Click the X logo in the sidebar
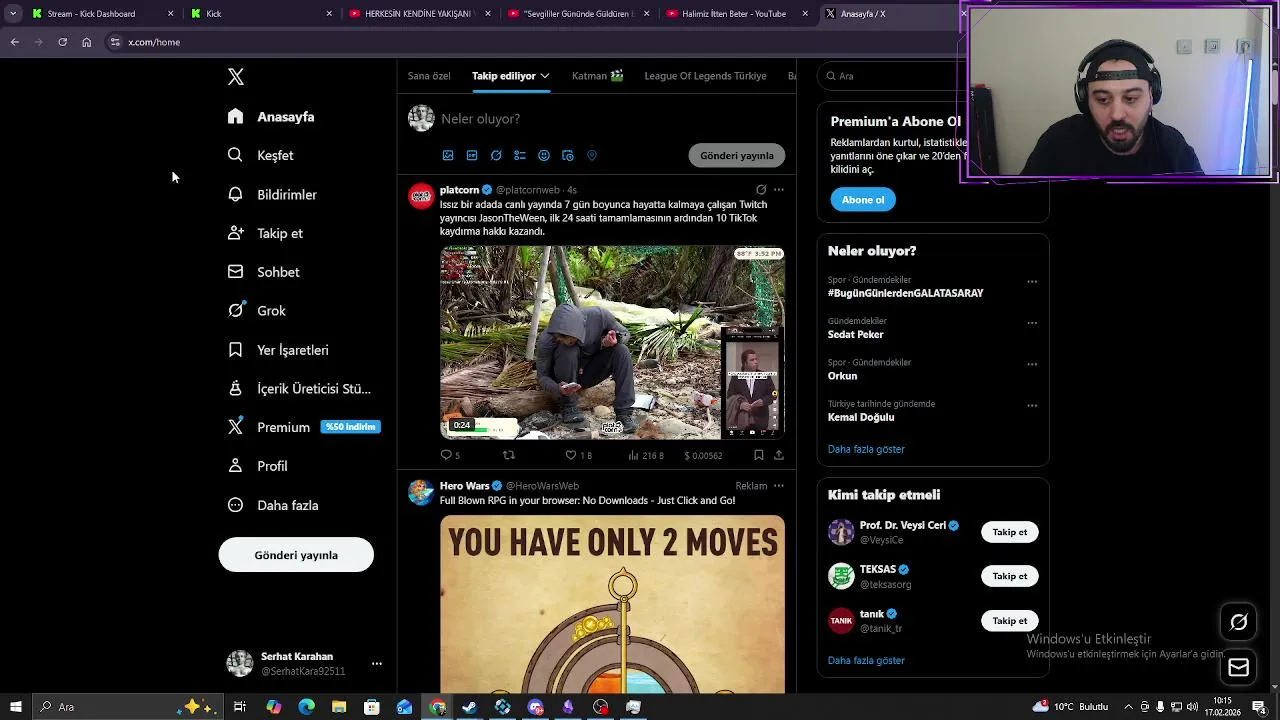This screenshot has width=1280, height=720. pos(236,77)
